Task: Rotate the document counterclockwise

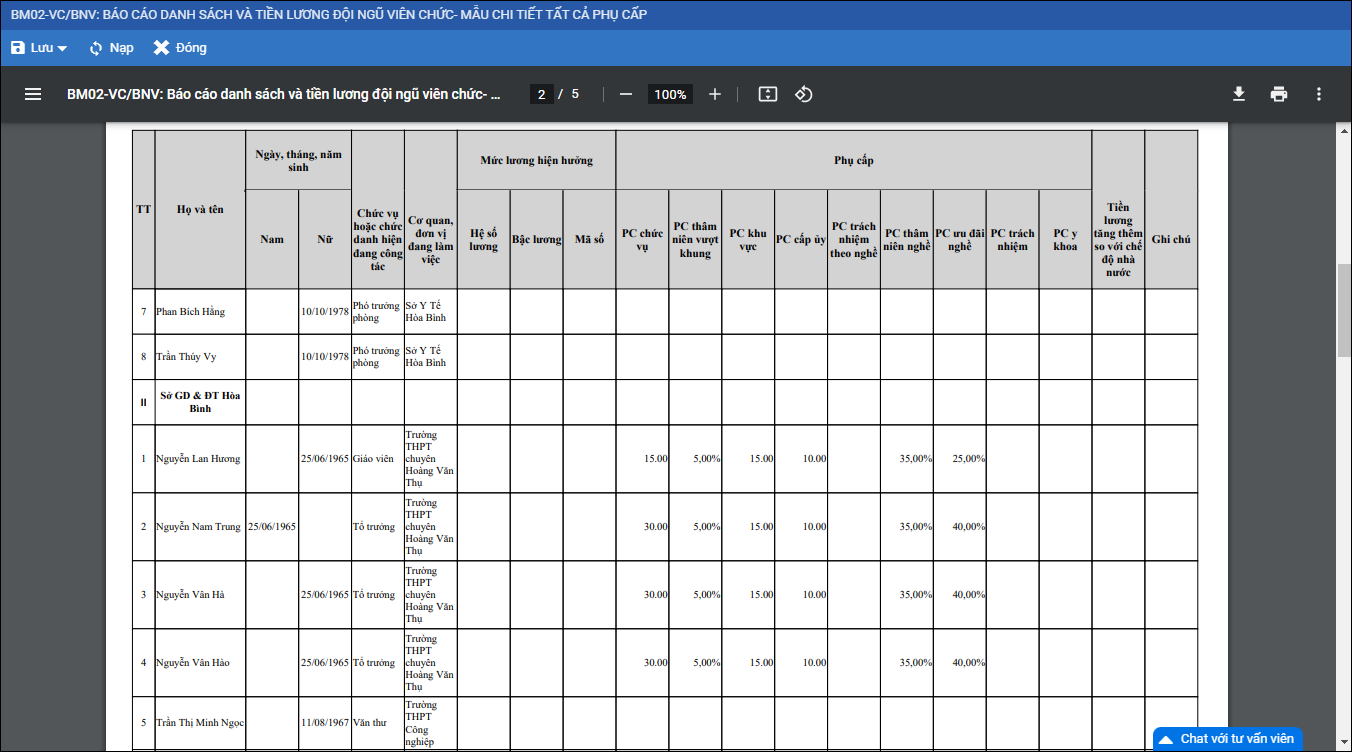Action: pos(803,94)
